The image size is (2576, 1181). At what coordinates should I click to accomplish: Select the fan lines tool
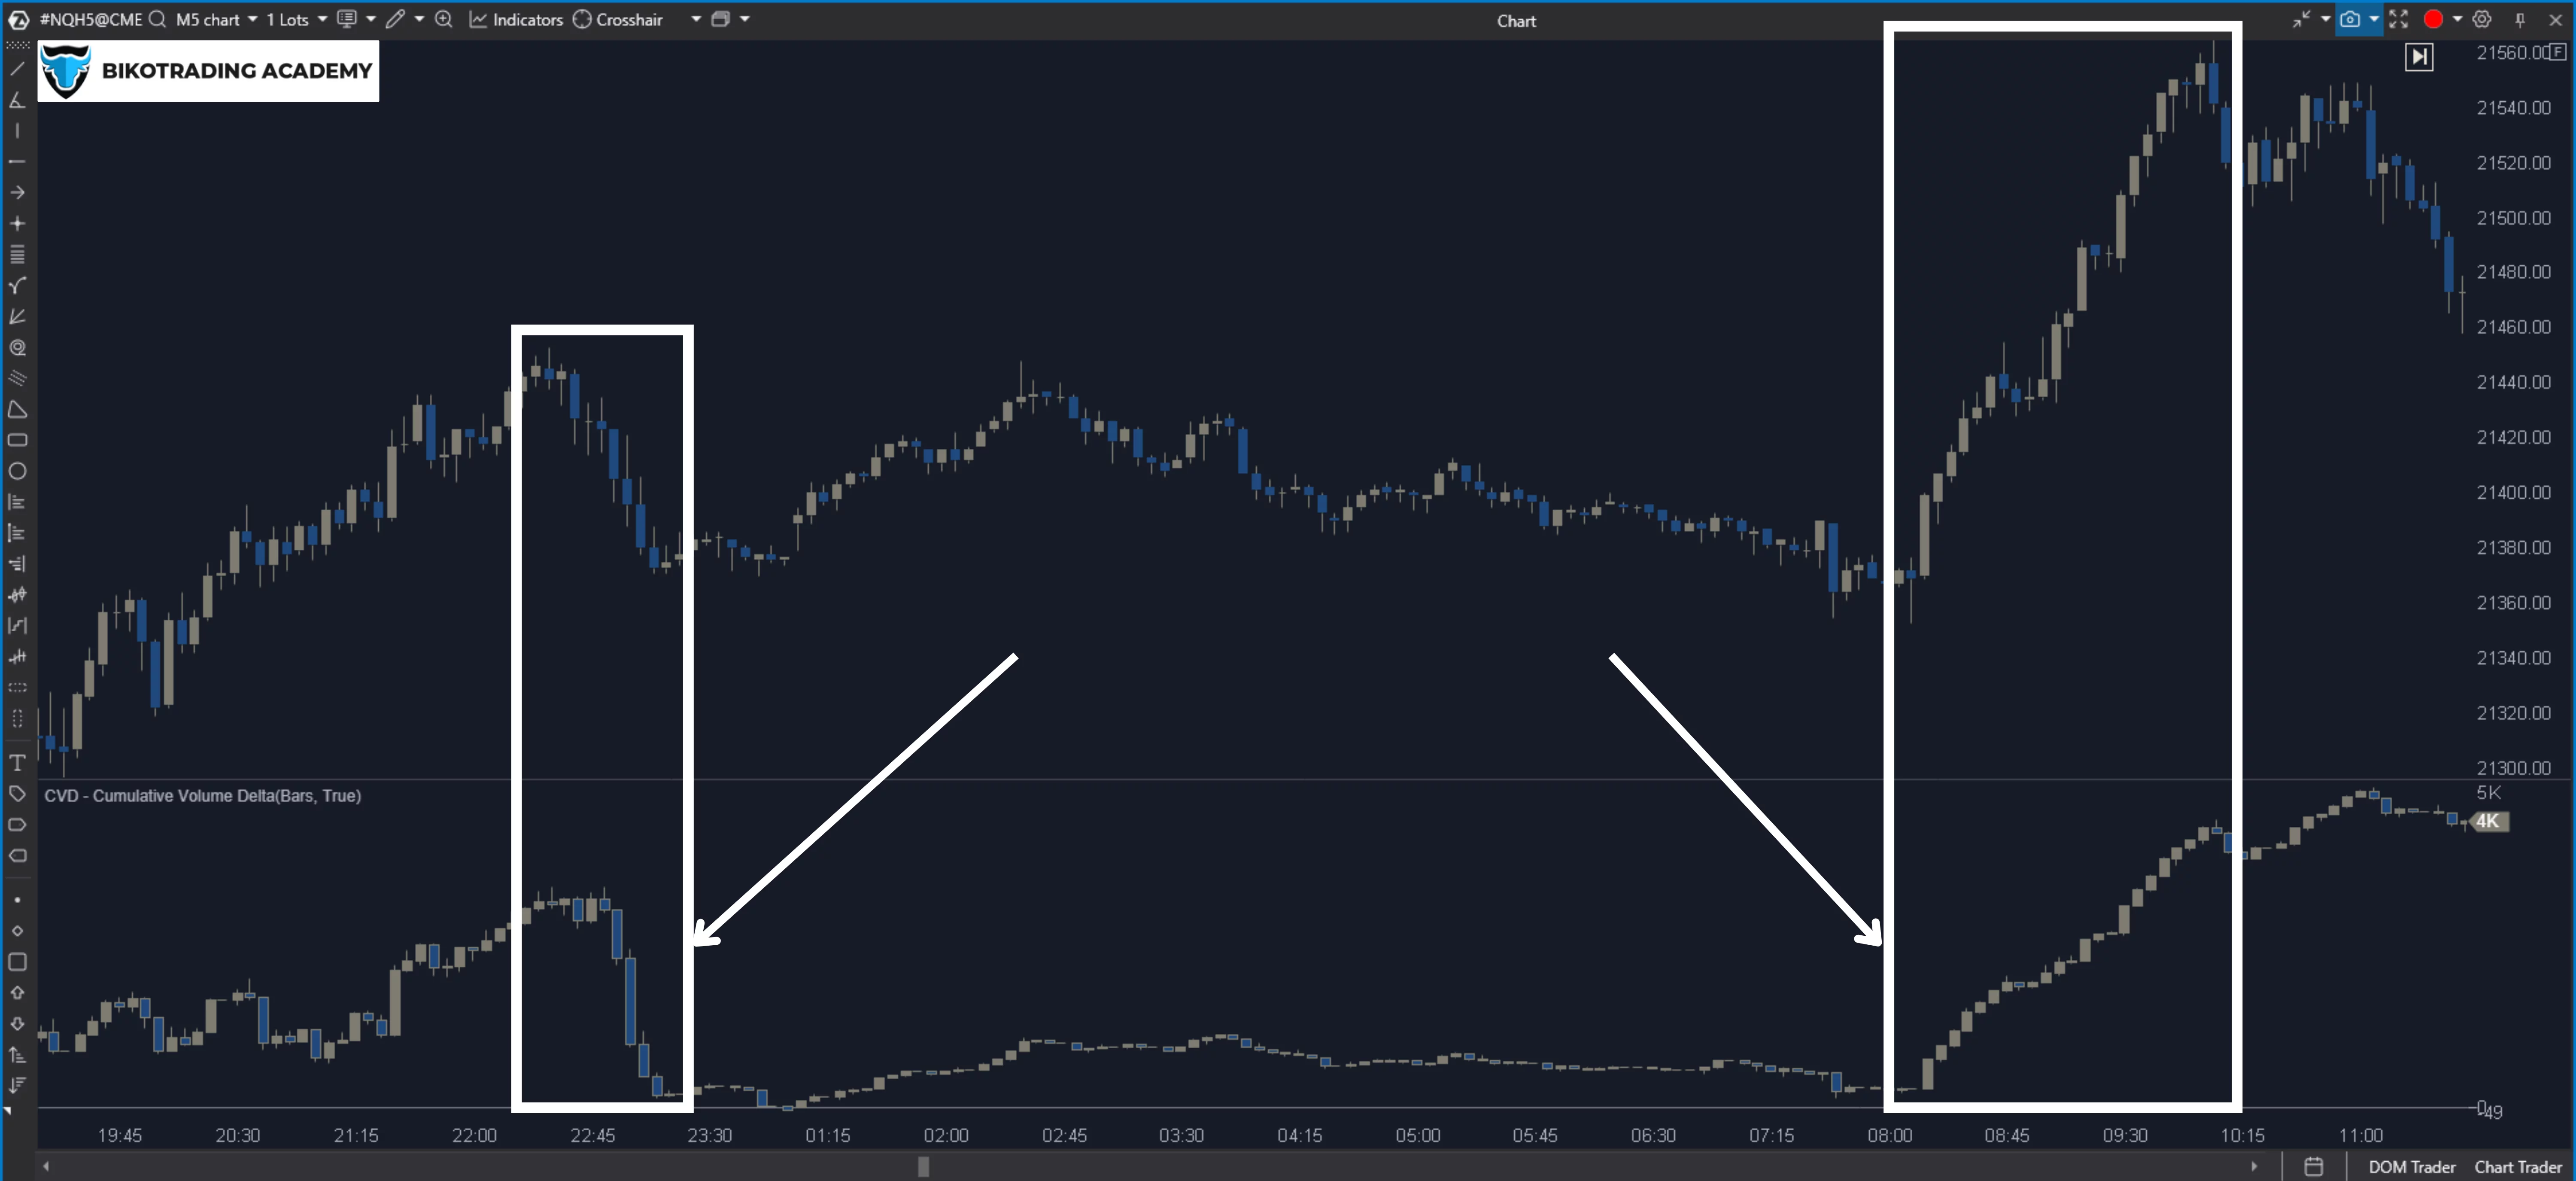(x=17, y=316)
